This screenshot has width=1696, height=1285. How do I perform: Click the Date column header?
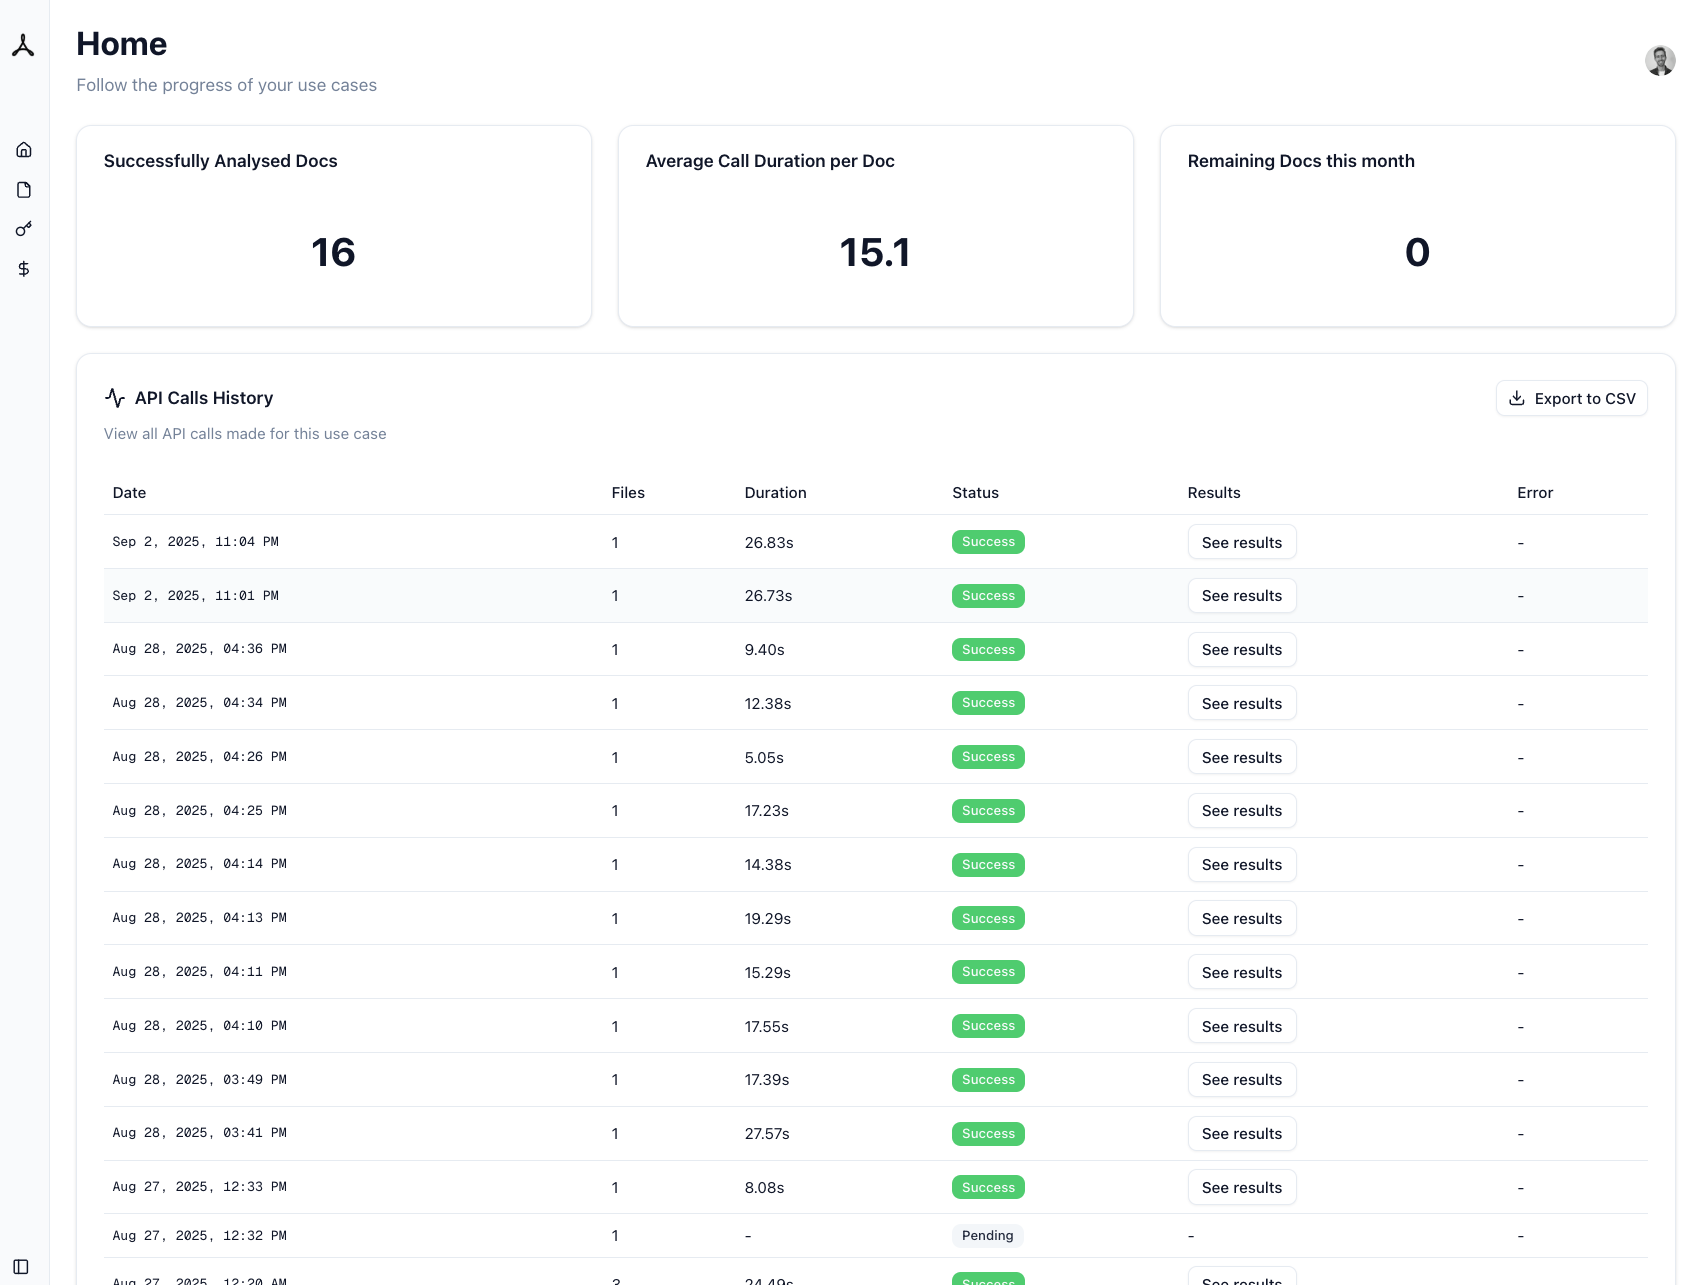coord(129,493)
